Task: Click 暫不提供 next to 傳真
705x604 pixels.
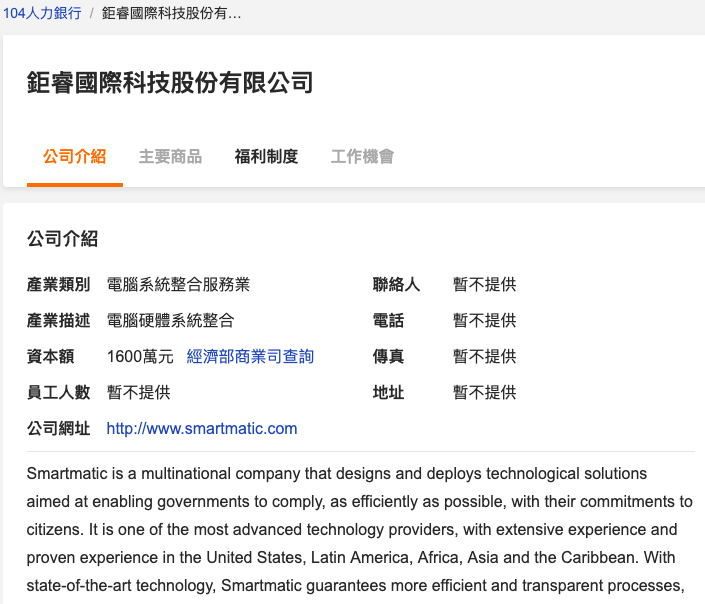Action: [x=485, y=357]
